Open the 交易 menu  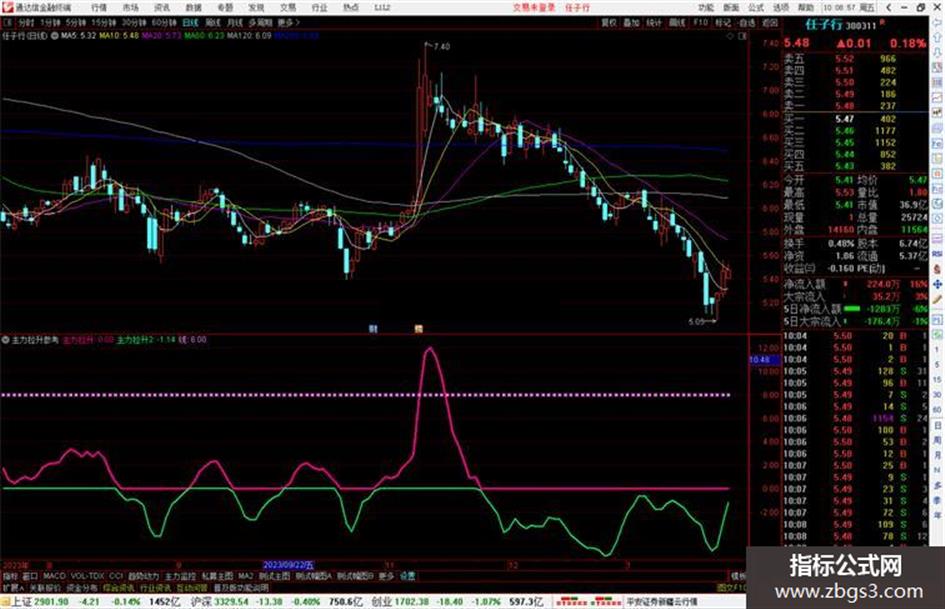(x=287, y=7)
